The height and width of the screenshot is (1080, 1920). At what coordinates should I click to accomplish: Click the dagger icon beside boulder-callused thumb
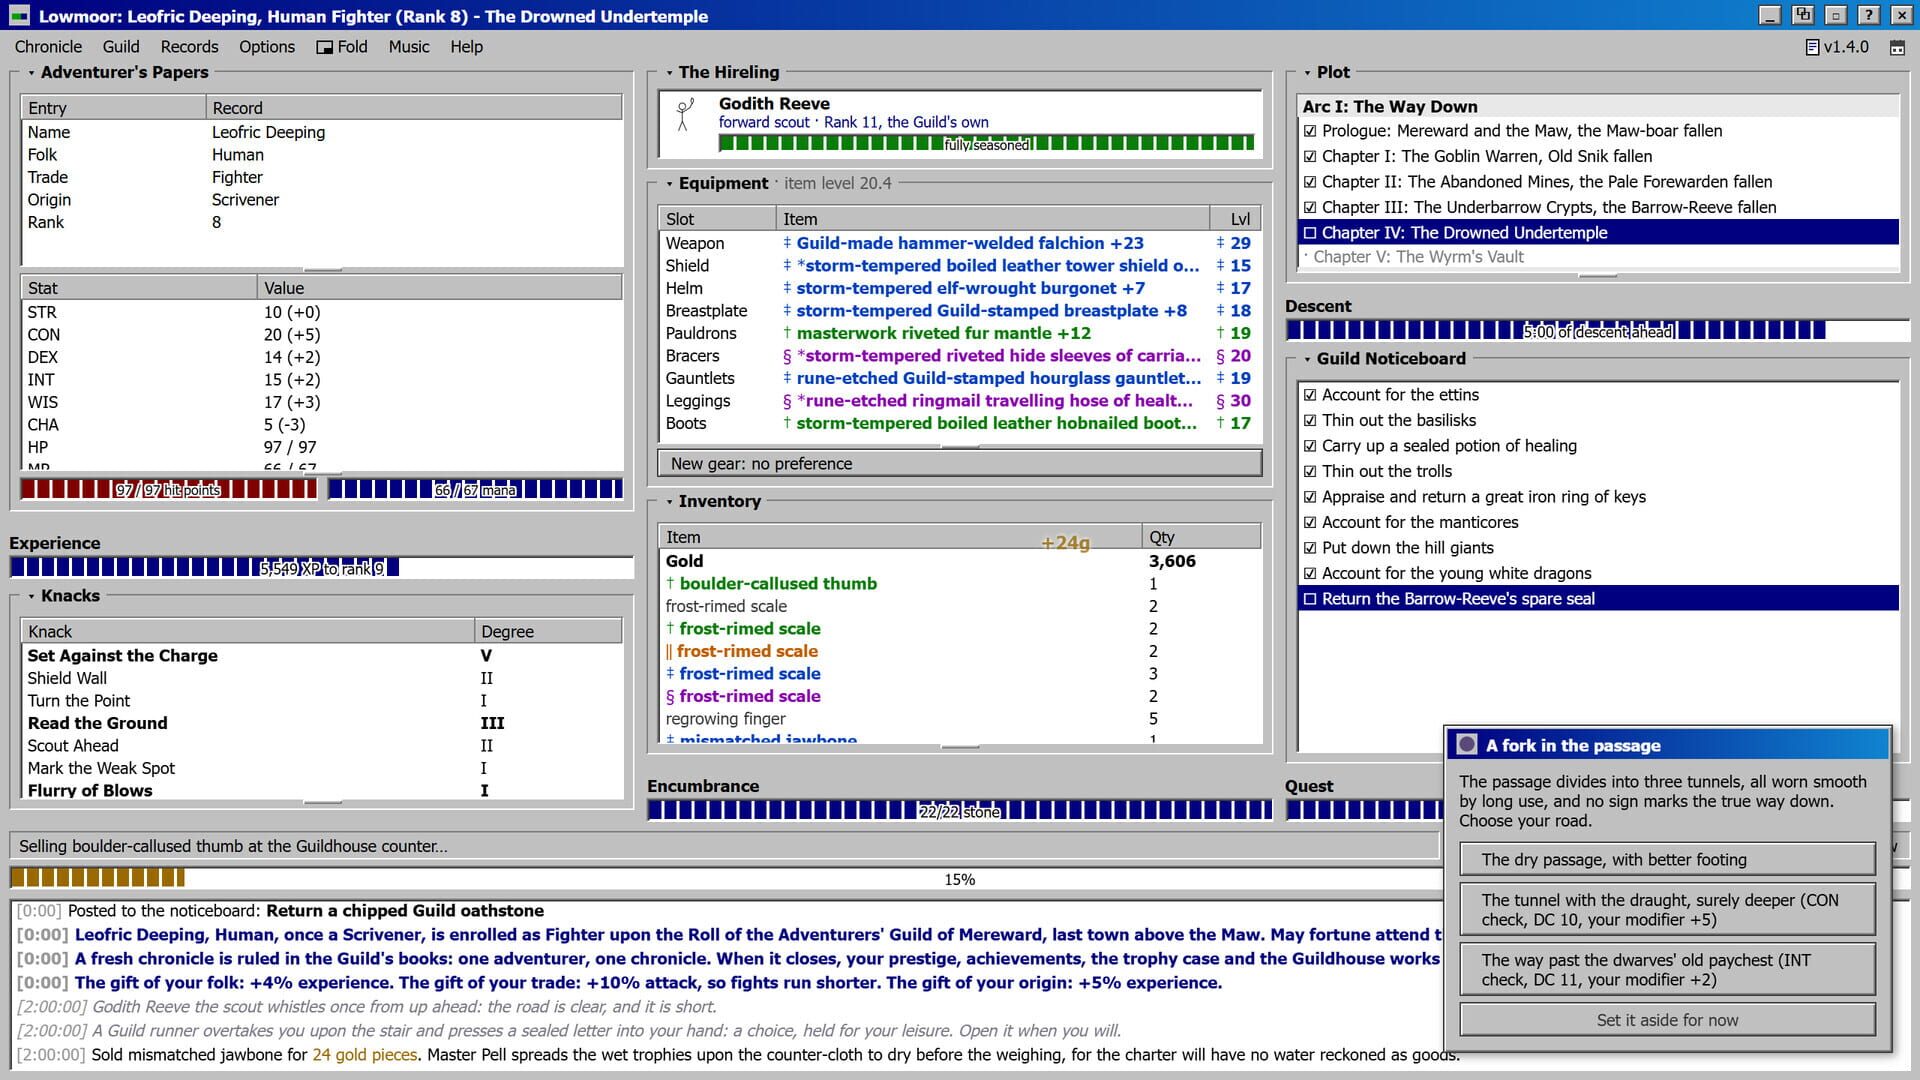pyautogui.click(x=670, y=583)
